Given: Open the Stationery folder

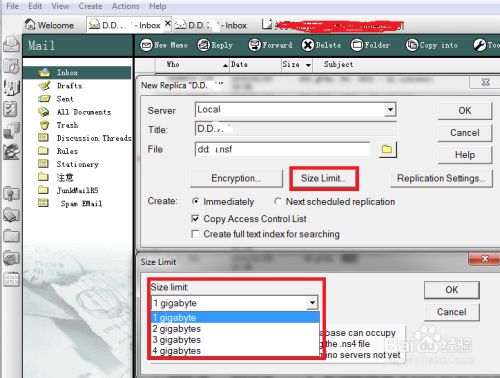Looking at the screenshot, I should click(x=77, y=164).
